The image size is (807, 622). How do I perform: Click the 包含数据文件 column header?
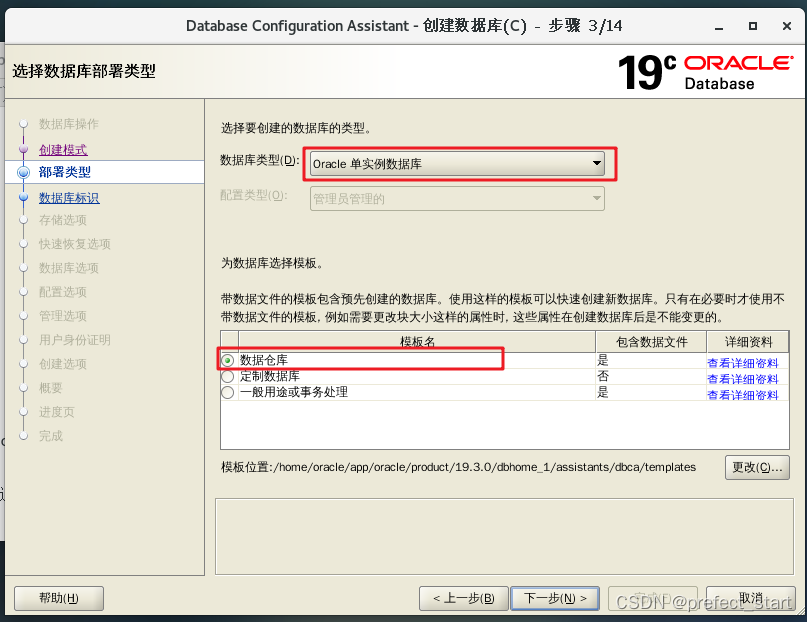(652, 342)
